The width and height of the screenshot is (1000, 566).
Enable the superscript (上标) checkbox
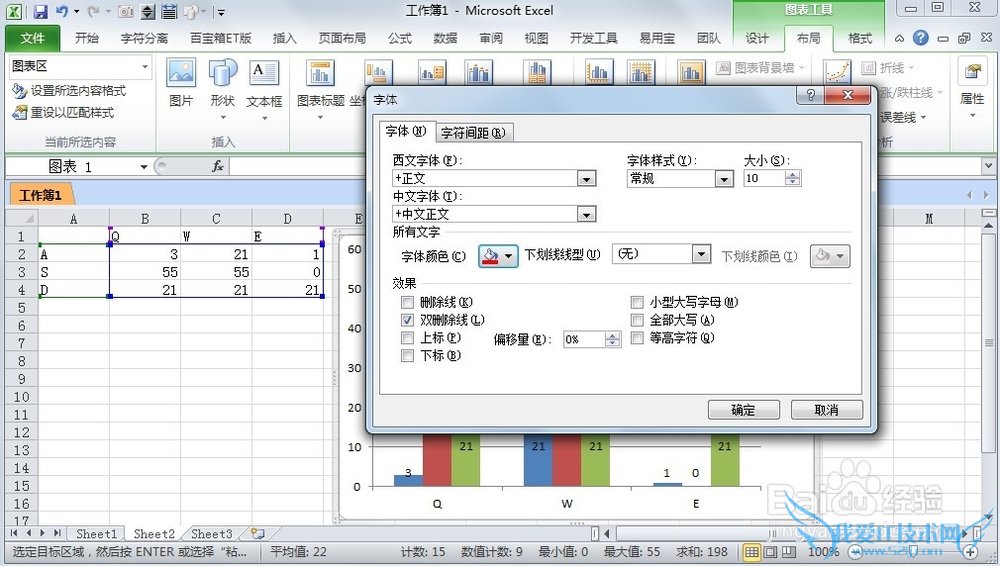tap(408, 338)
